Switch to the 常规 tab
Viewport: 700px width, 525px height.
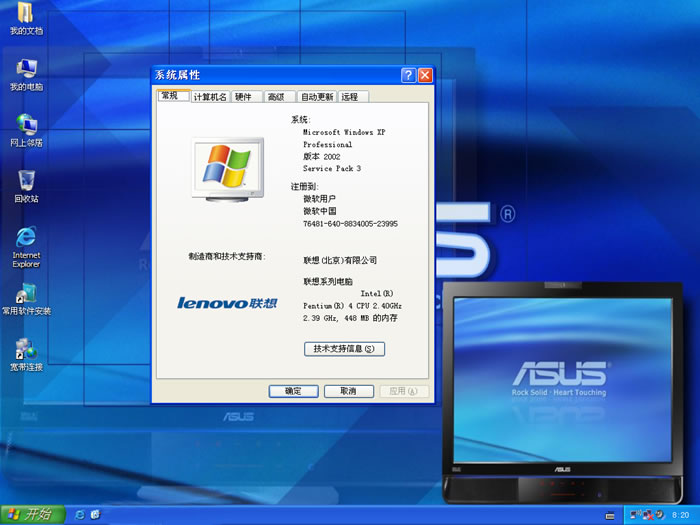[174, 96]
